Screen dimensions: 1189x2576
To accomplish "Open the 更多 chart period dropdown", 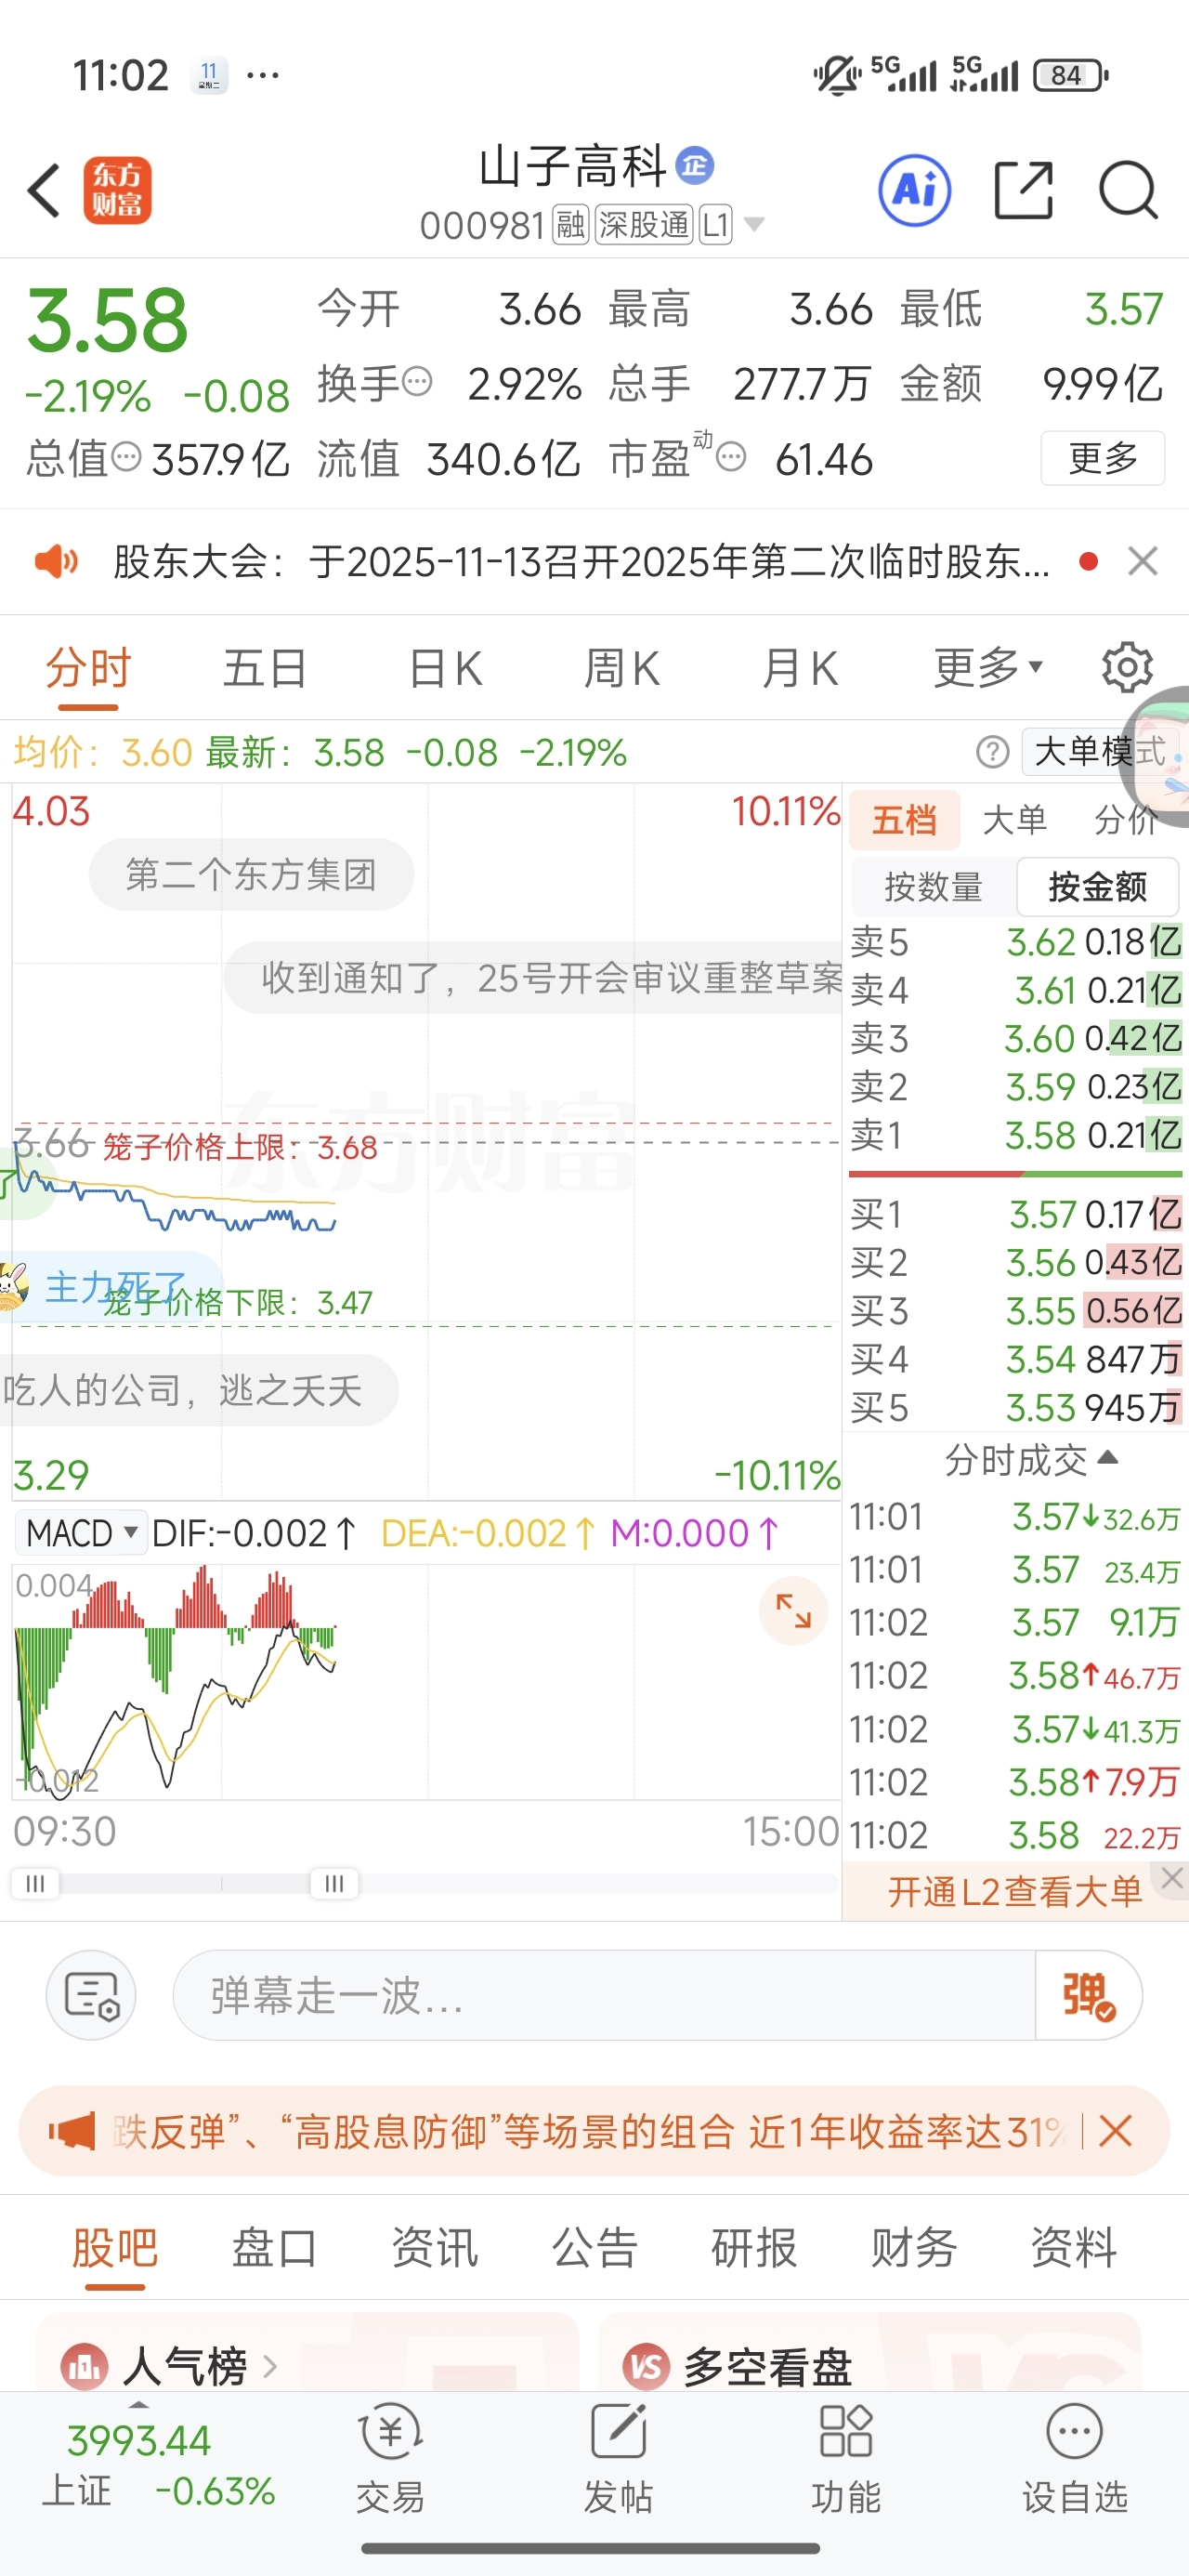I will click(988, 668).
